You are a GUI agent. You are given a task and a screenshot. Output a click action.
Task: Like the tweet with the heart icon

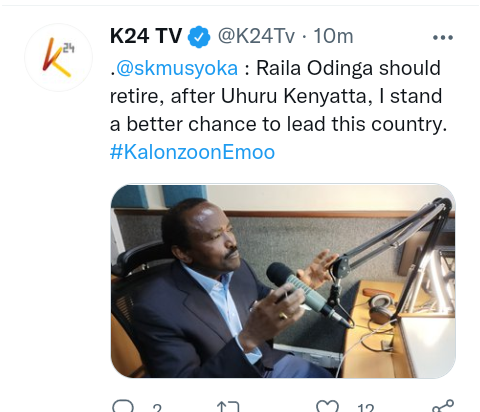[x=327, y=406]
